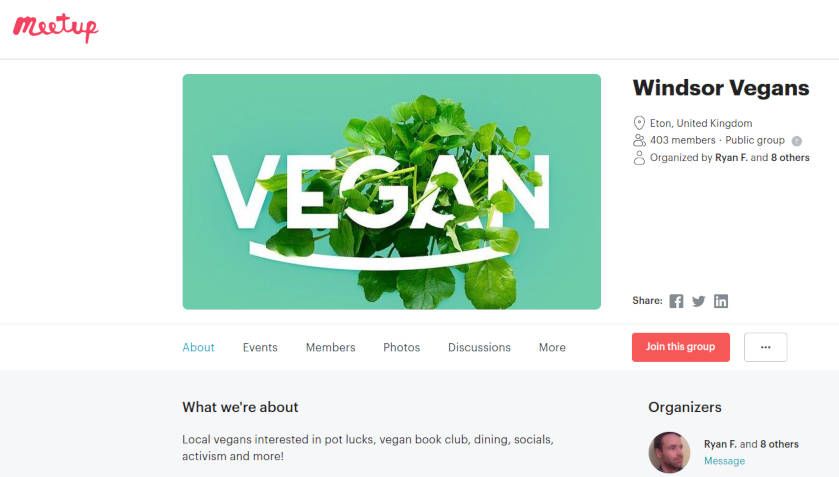Go to the Members tab

[x=331, y=347]
